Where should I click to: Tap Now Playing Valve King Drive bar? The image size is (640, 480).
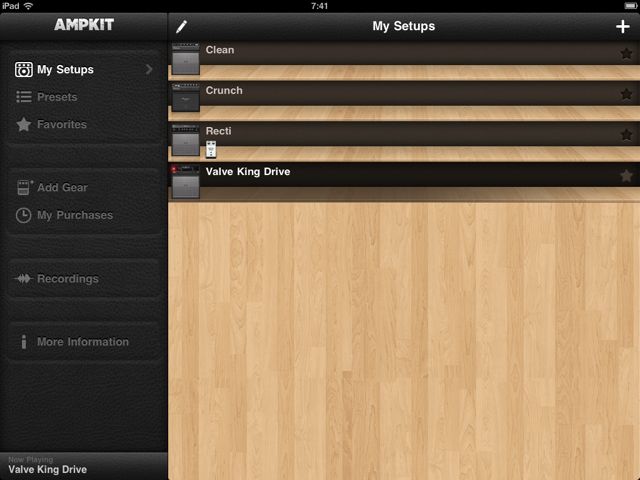point(84,466)
